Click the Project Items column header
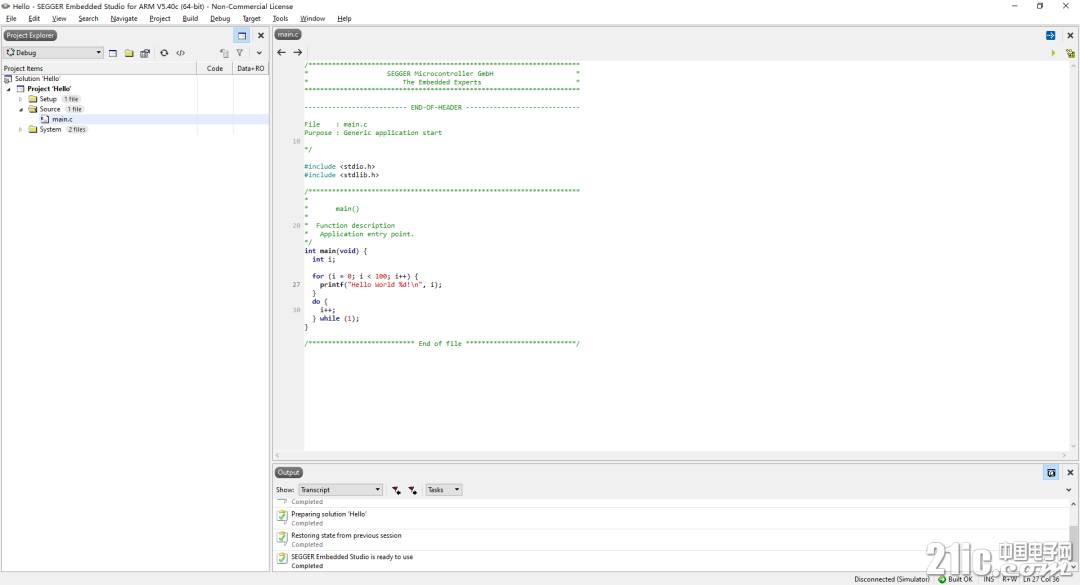The width and height of the screenshot is (1080, 585). coord(99,68)
